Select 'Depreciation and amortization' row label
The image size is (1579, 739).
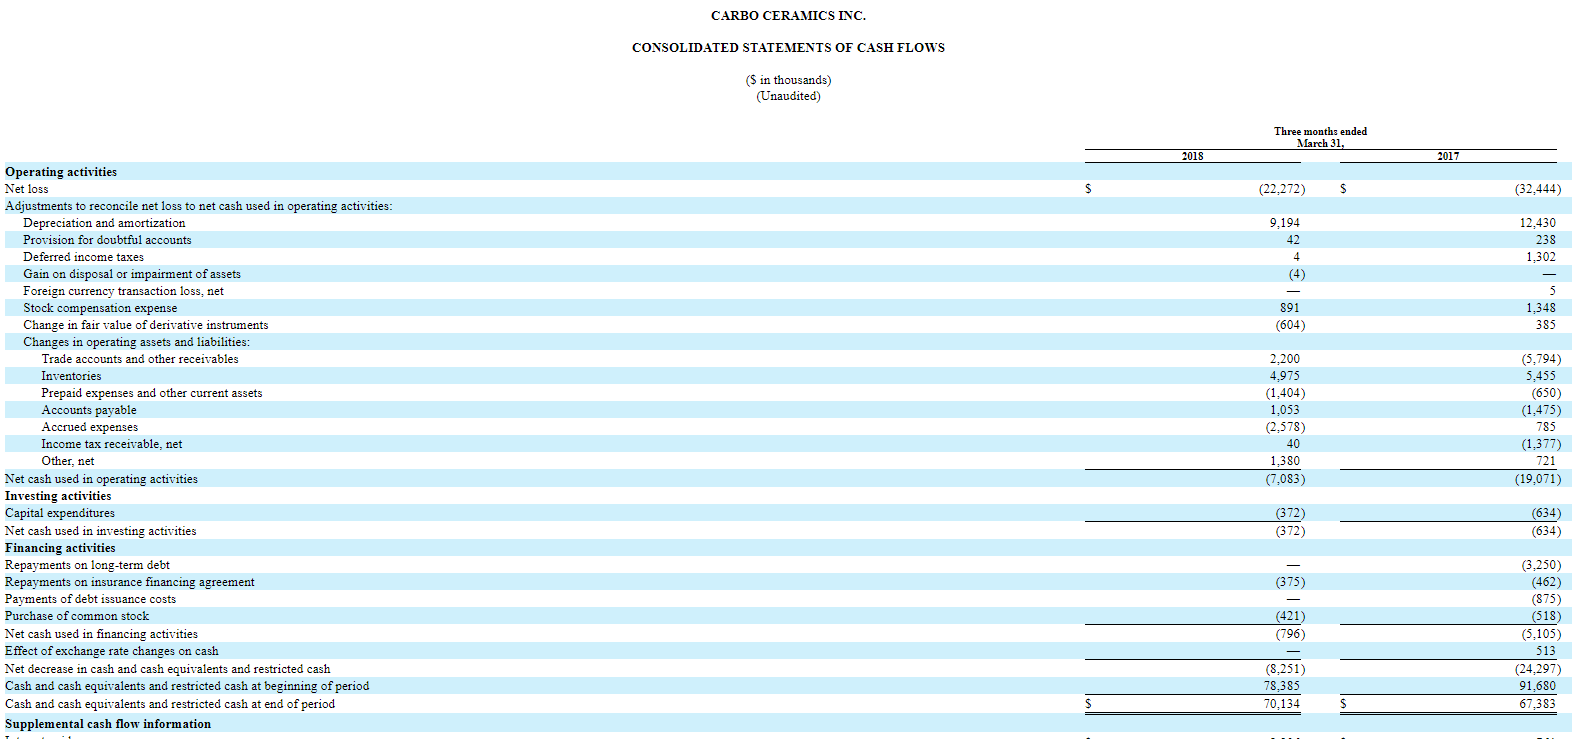(104, 223)
